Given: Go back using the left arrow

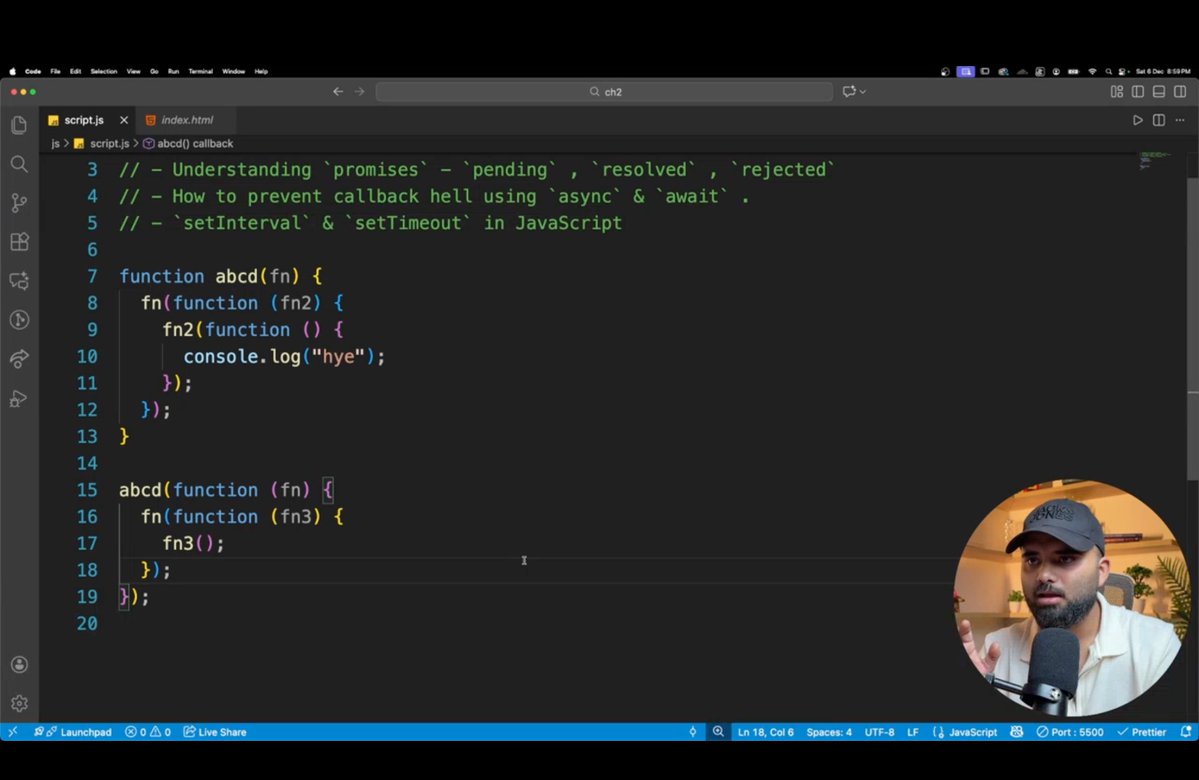Looking at the screenshot, I should 337,92.
